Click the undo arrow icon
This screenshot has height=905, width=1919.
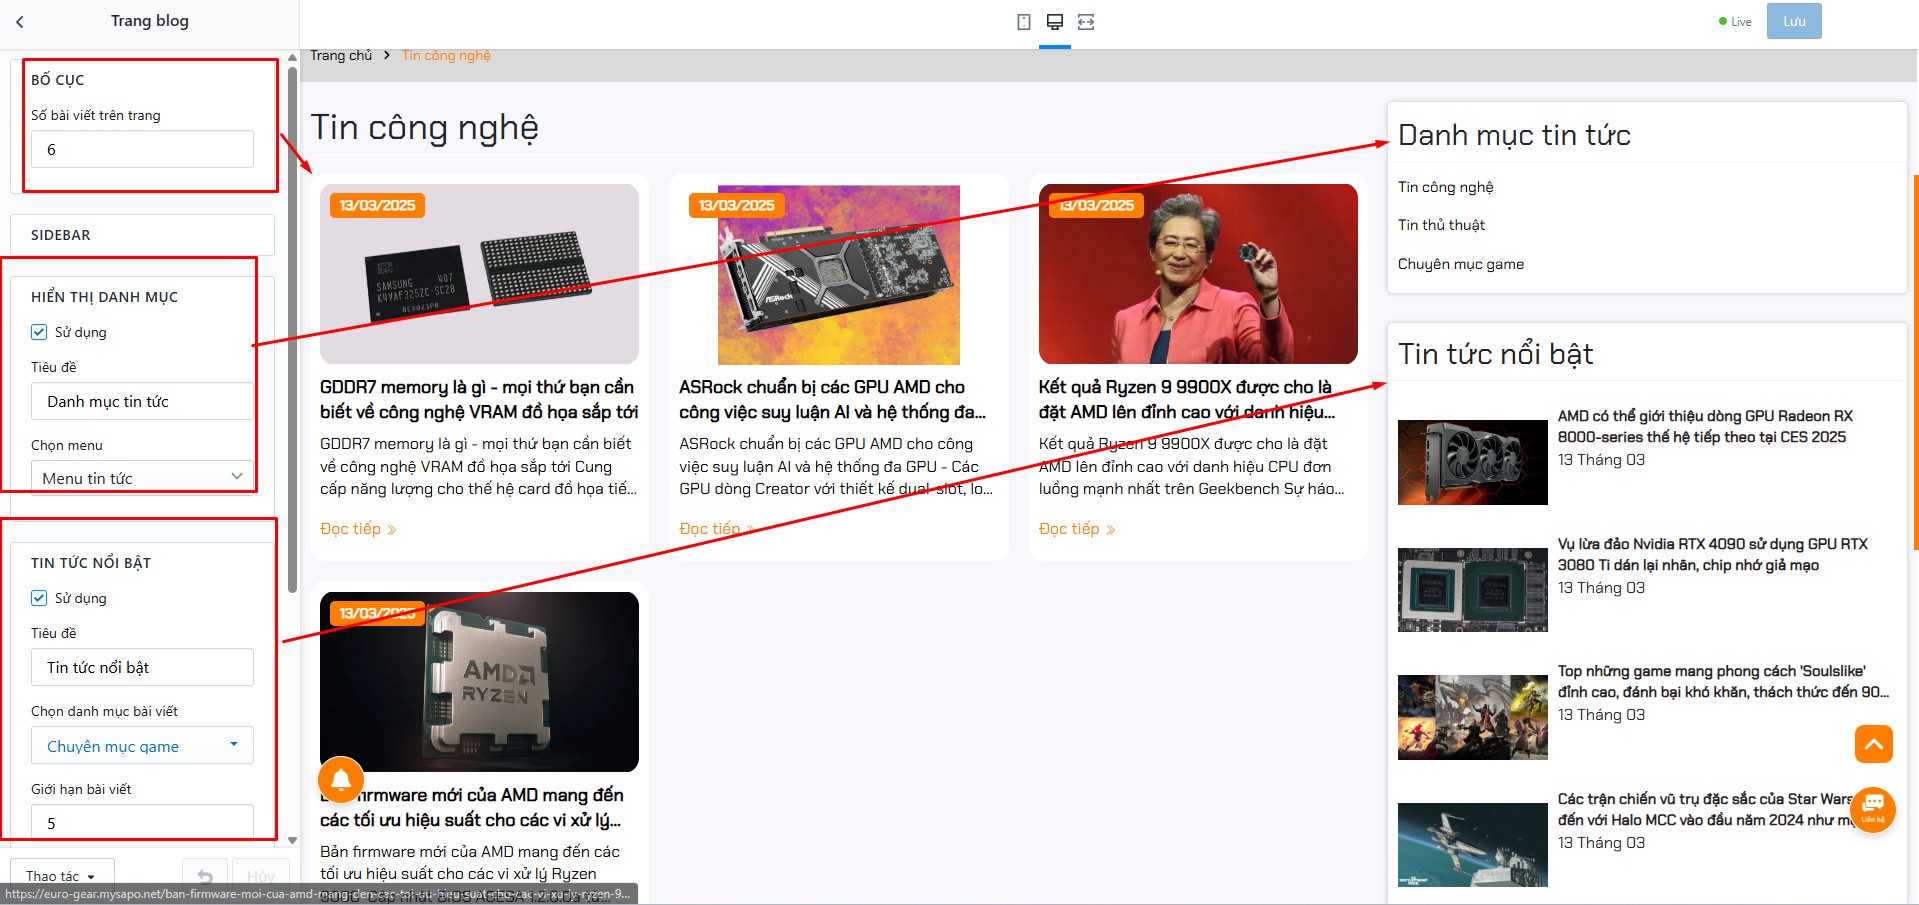pos(205,876)
